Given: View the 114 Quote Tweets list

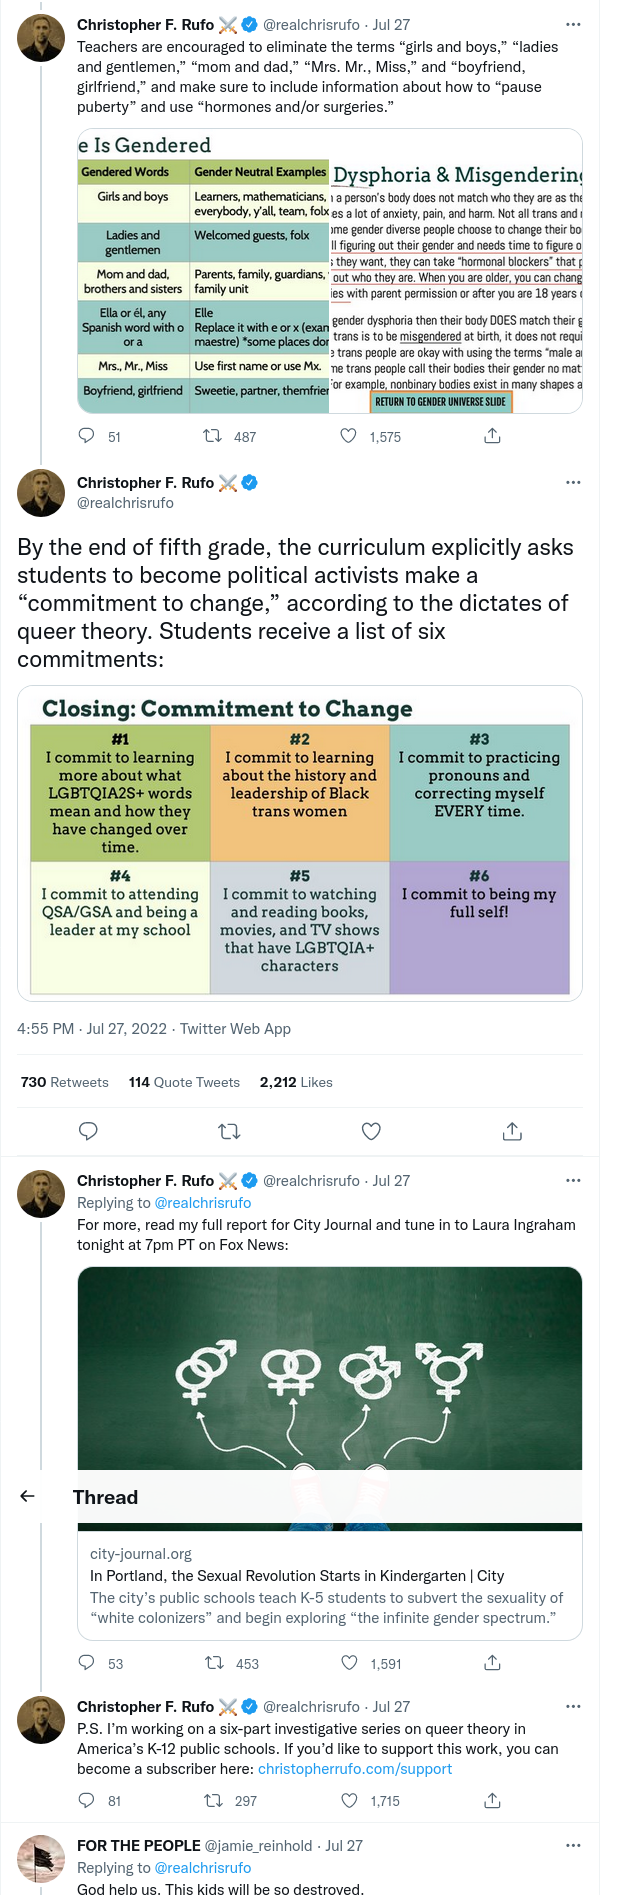Looking at the screenshot, I should pyautogui.click(x=184, y=1082).
